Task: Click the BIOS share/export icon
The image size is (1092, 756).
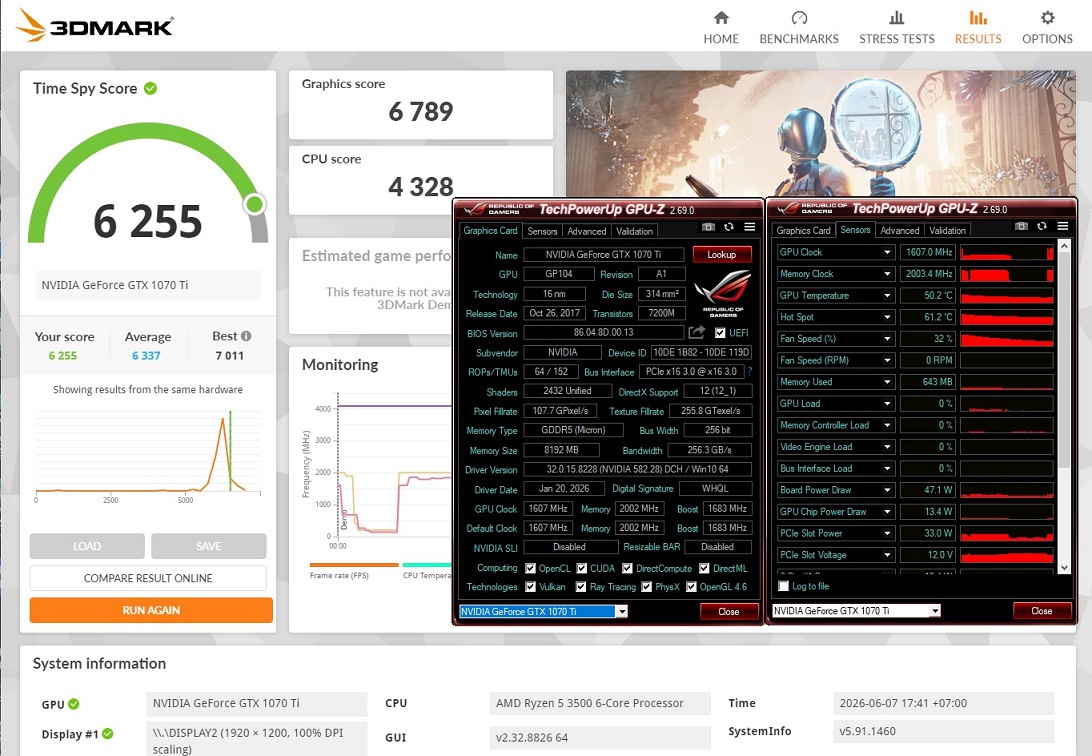Action: [696, 333]
